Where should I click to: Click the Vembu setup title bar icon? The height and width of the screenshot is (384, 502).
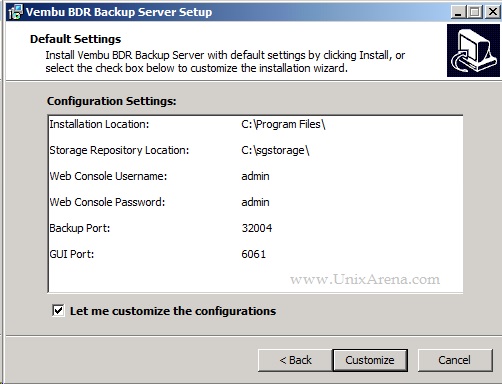pos(16,12)
